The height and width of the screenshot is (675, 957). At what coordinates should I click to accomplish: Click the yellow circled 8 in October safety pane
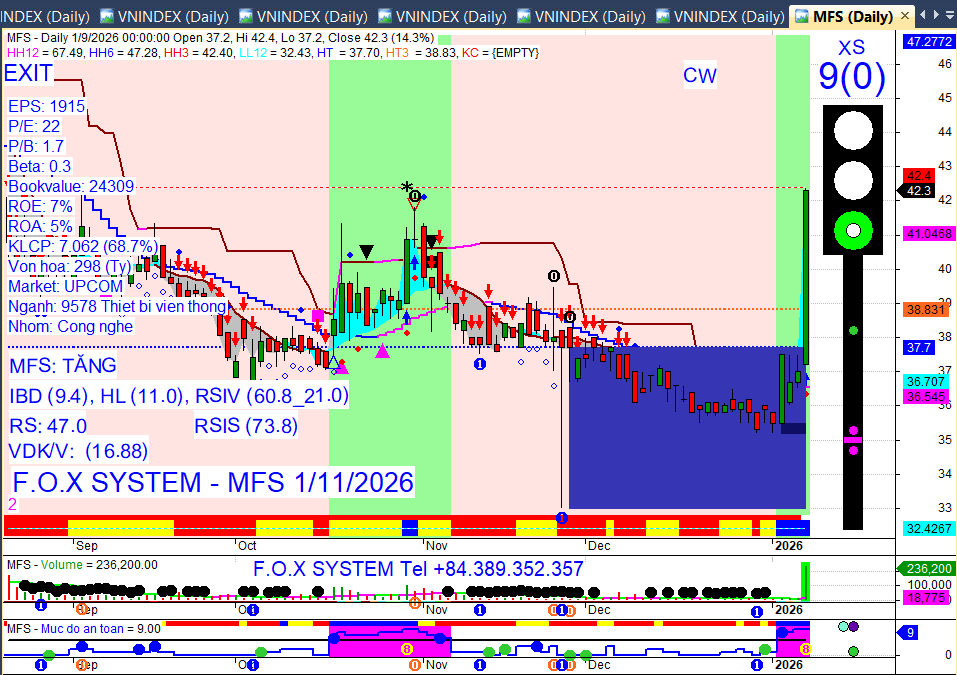pyautogui.click(x=406, y=649)
